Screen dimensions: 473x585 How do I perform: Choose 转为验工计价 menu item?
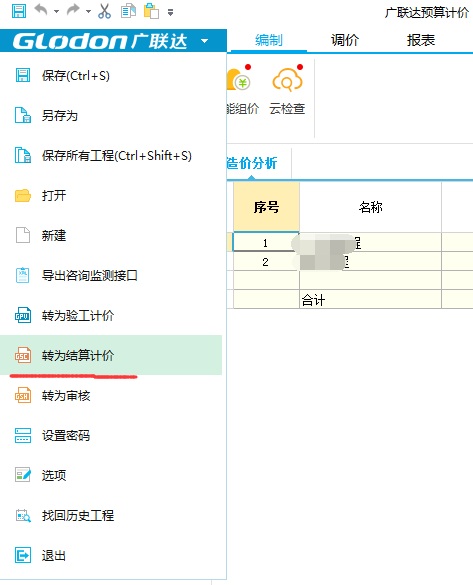click(111, 315)
